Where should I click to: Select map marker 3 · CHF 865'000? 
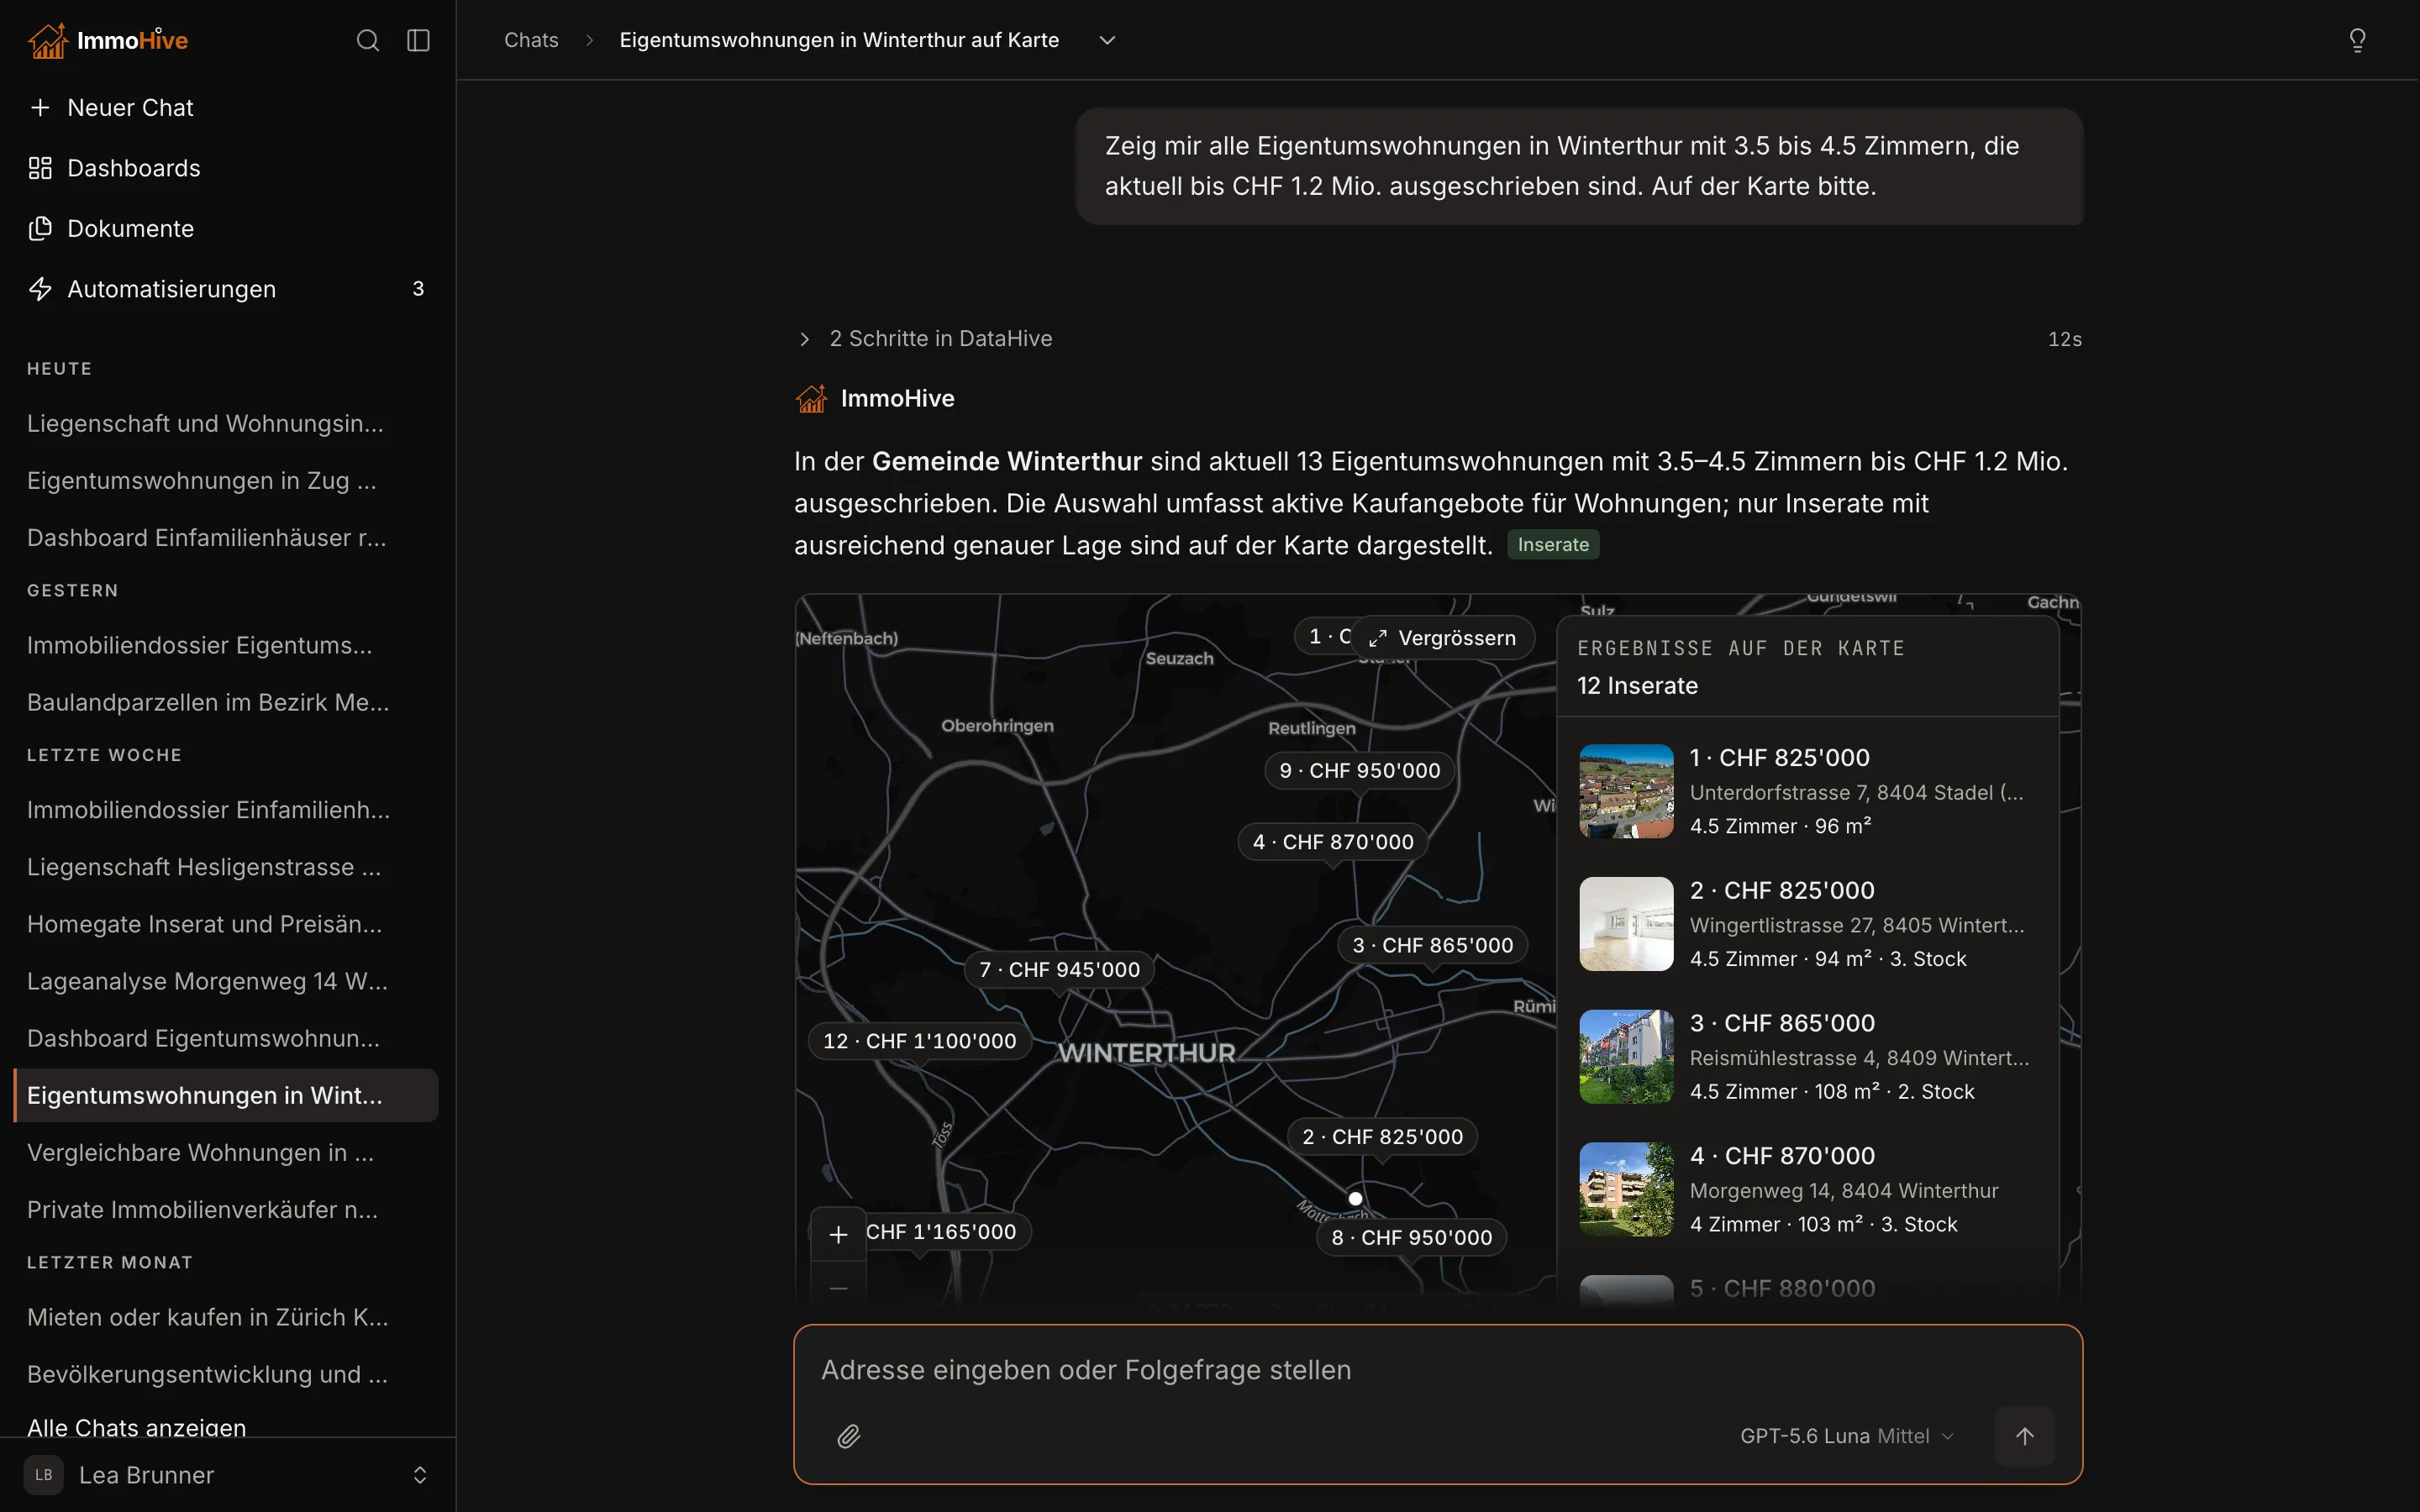tap(1433, 945)
